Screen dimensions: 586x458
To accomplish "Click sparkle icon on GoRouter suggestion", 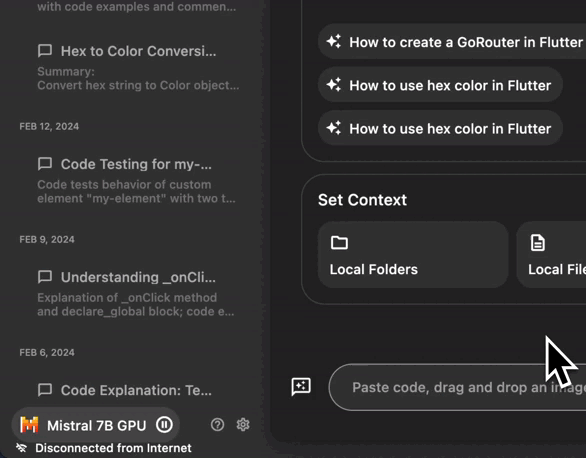I will [x=334, y=41].
